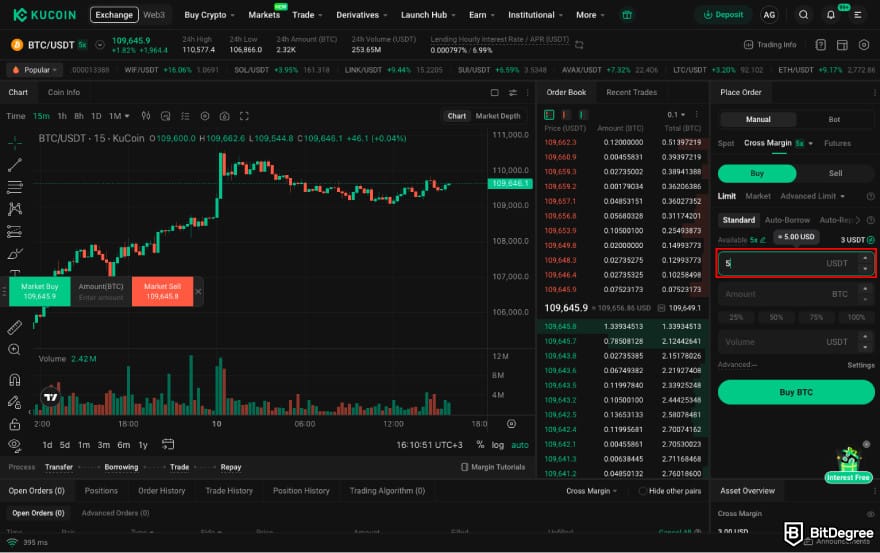Click the lock all drawings icon
The height and width of the screenshot is (553, 880).
(x=15, y=424)
